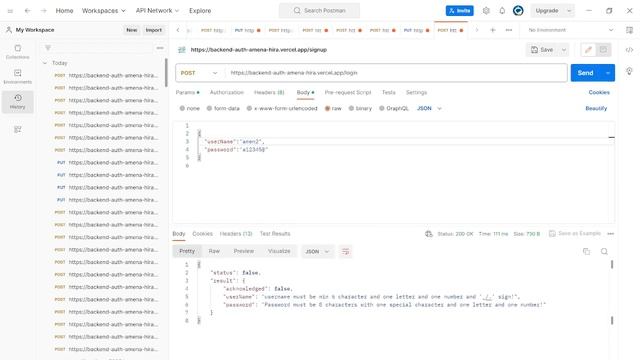Viewport: 640px width, 360px height.
Task: Open the code snippet panel
Action: tap(629, 50)
